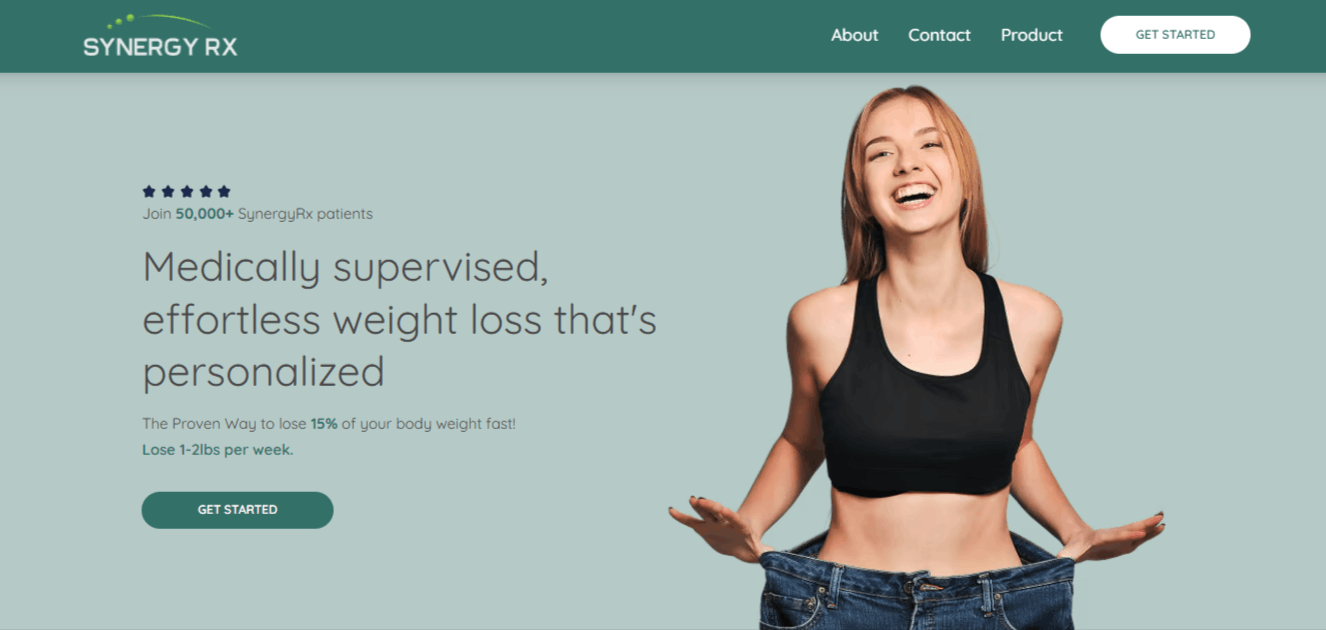Click the second rating star
This screenshot has width=1326, height=630.
168,191
